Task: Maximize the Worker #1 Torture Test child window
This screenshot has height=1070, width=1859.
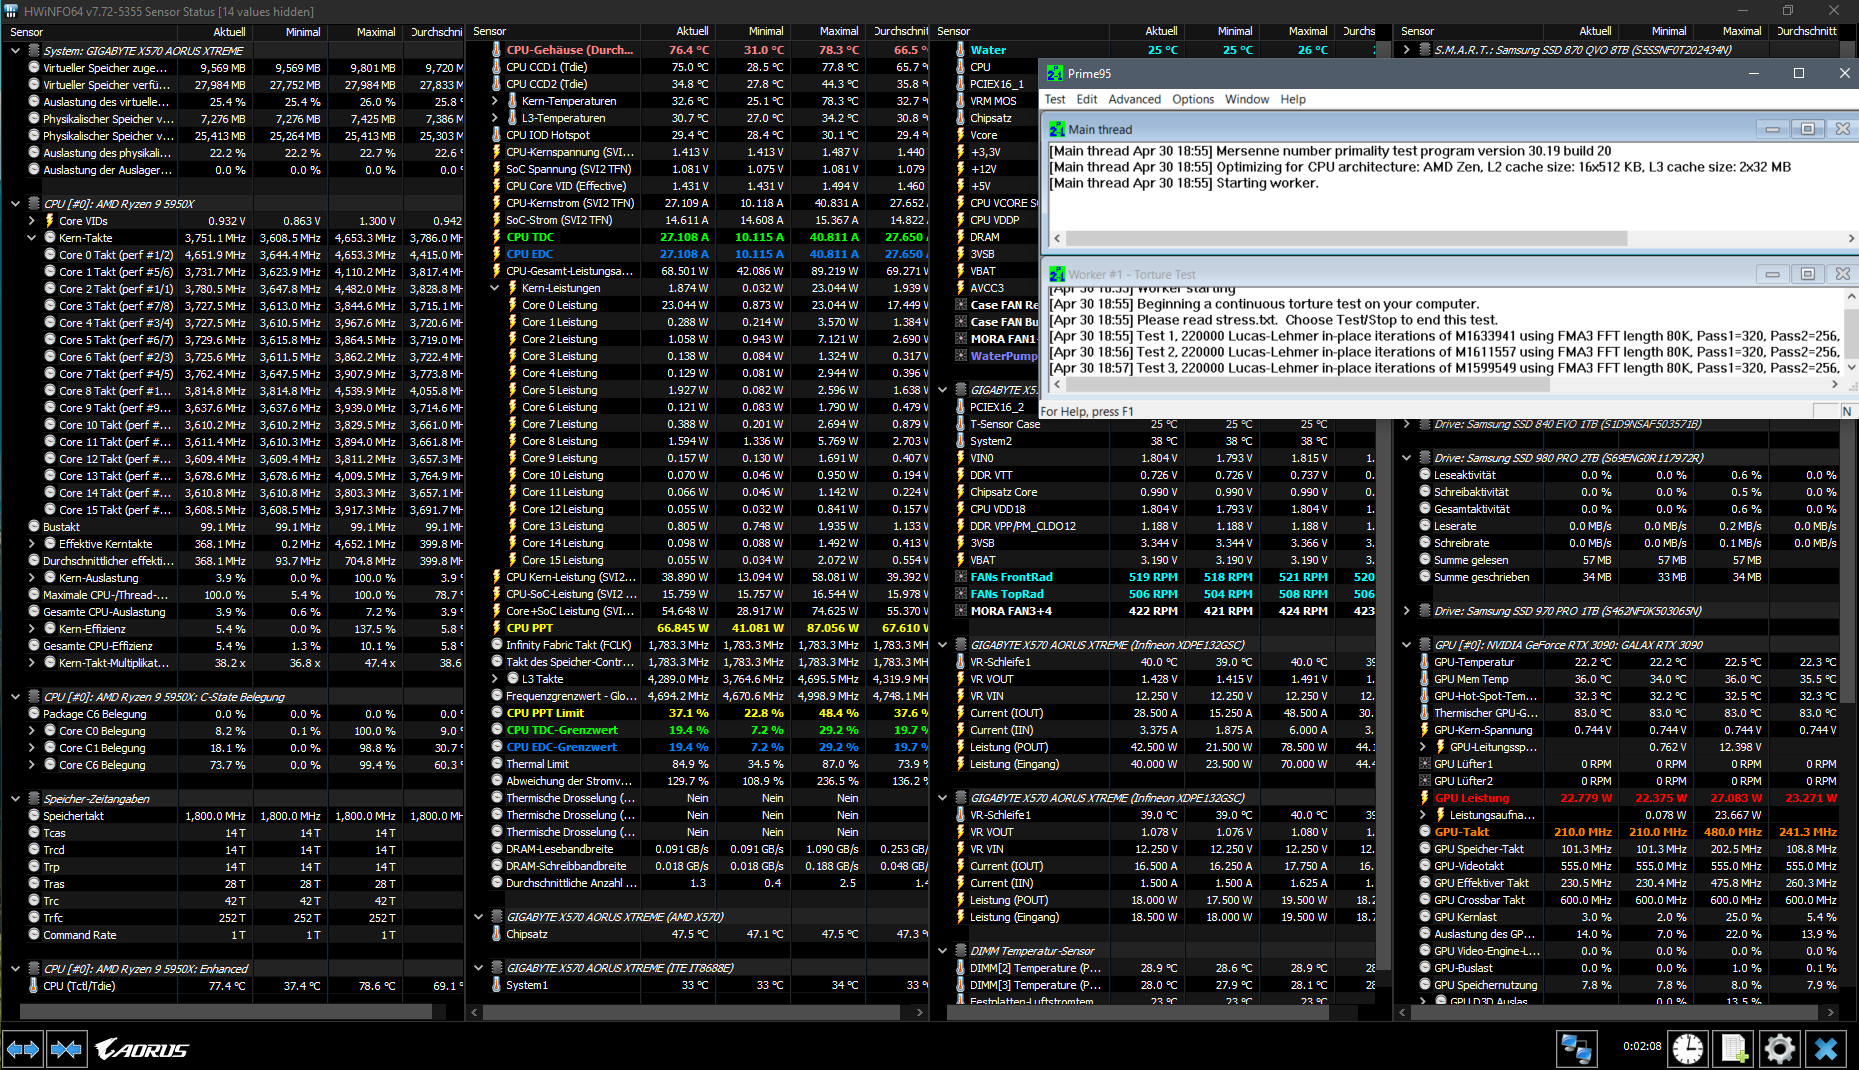Action: tap(1807, 274)
